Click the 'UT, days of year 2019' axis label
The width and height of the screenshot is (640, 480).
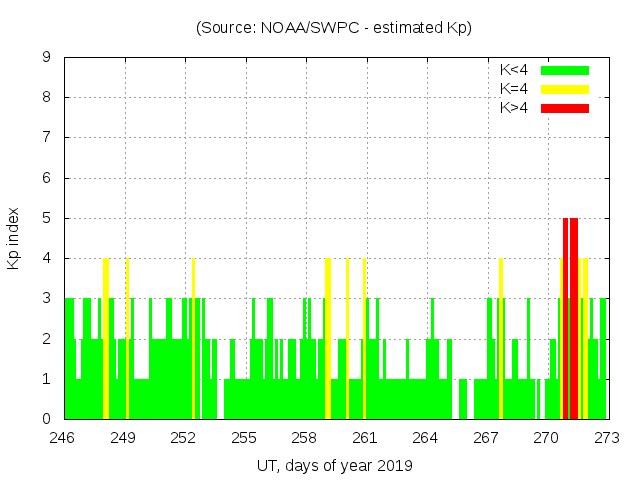[334, 466]
